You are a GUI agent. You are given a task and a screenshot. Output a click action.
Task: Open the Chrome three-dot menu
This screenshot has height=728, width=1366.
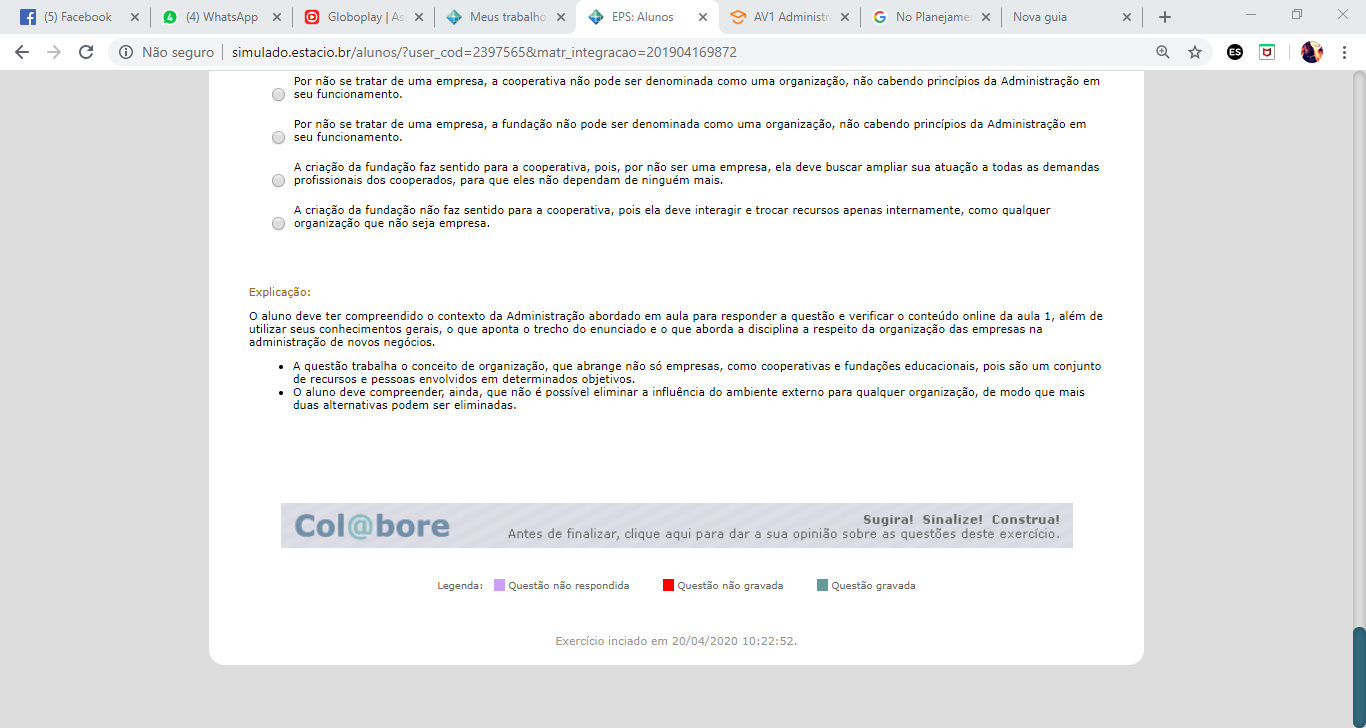1344,52
